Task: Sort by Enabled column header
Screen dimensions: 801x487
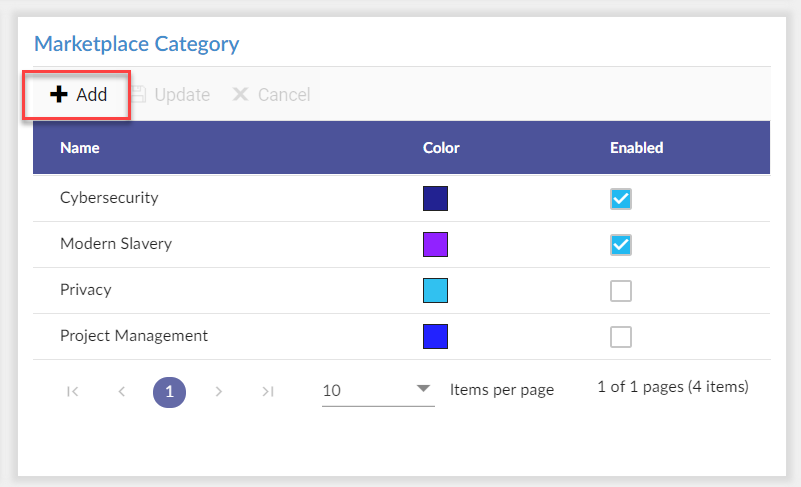Action: tap(637, 148)
